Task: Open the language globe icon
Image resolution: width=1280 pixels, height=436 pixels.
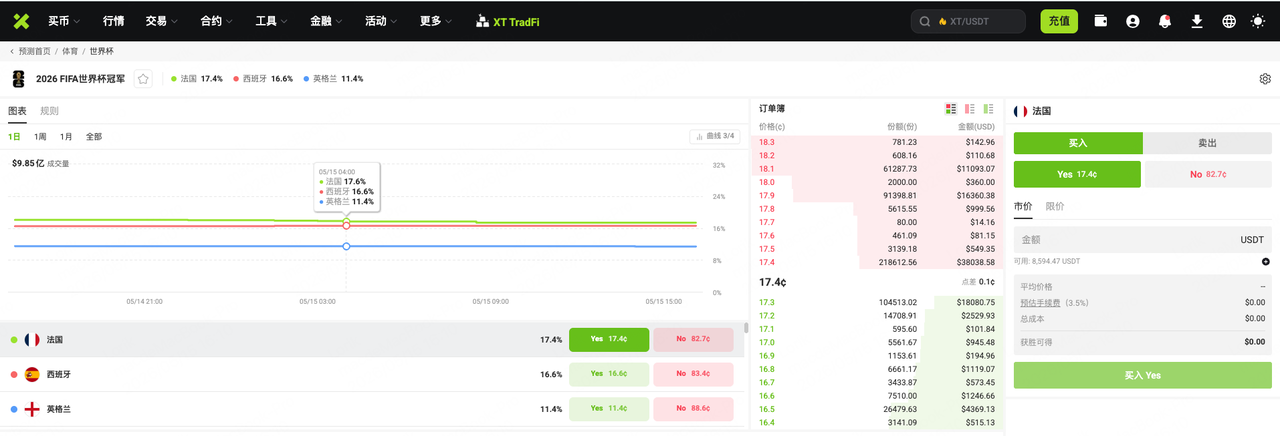Action: point(1229,21)
